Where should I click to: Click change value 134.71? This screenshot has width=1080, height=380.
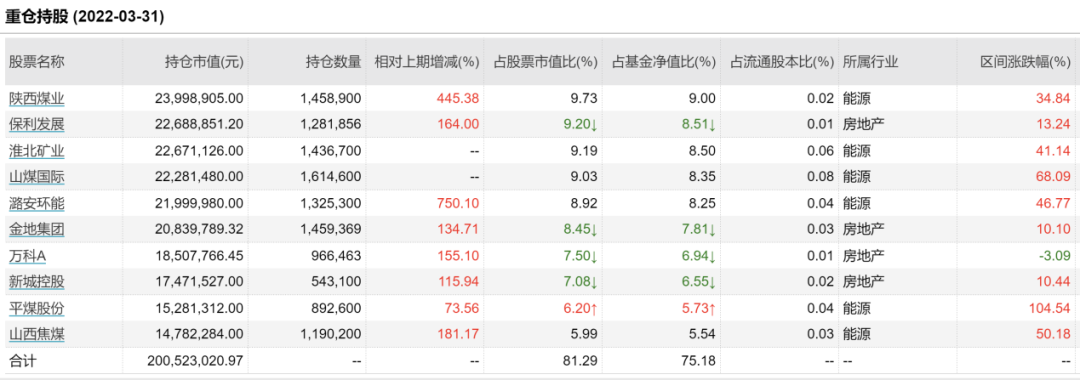[x=458, y=229]
